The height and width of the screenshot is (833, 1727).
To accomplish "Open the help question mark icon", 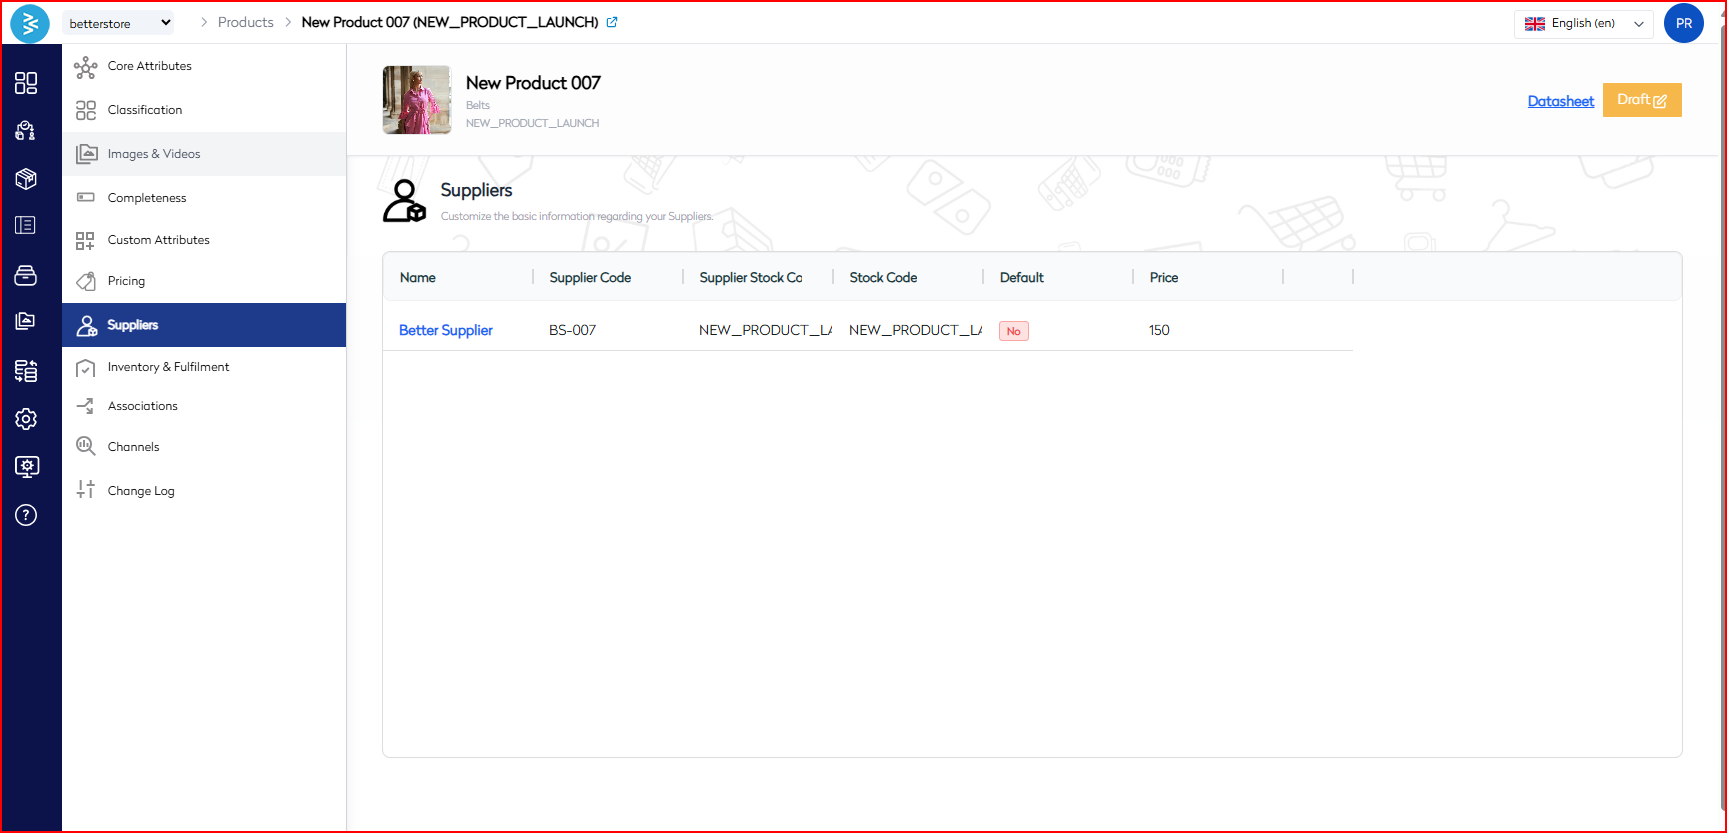I will click(x=26, y=515).
